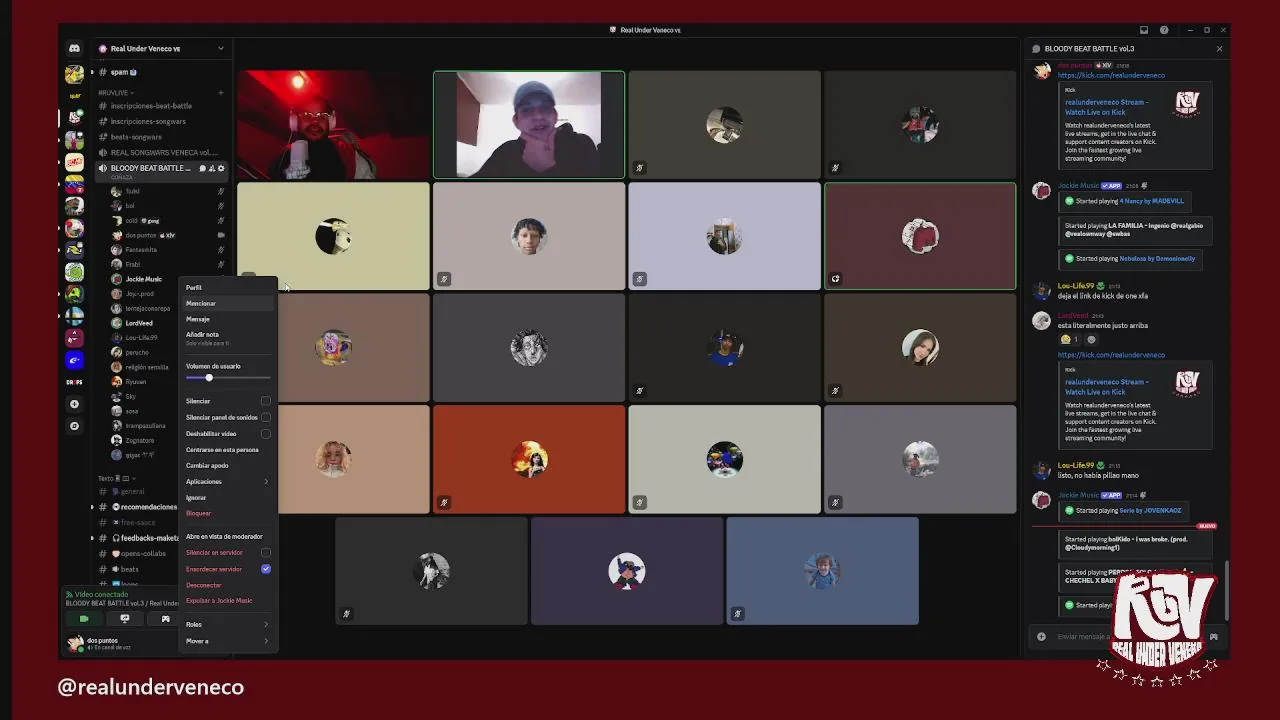Screen dimensions: 1280x720
Task: Click the blue server icon below the maroon one
Action: [x=74, y=360]
